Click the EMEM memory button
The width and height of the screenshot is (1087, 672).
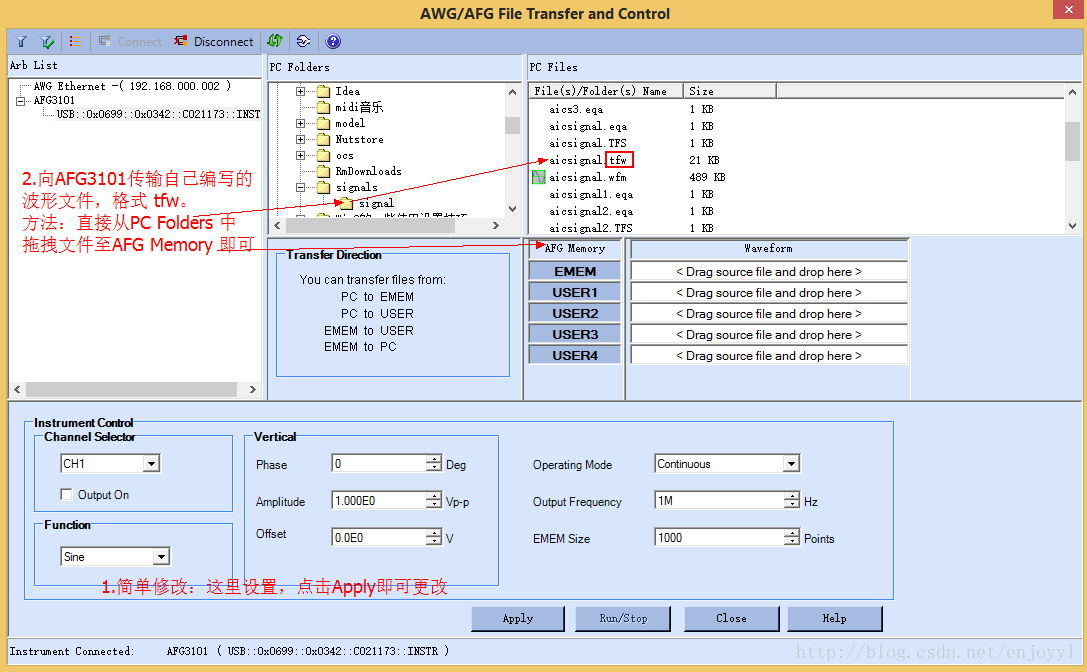tap(575, 272)
